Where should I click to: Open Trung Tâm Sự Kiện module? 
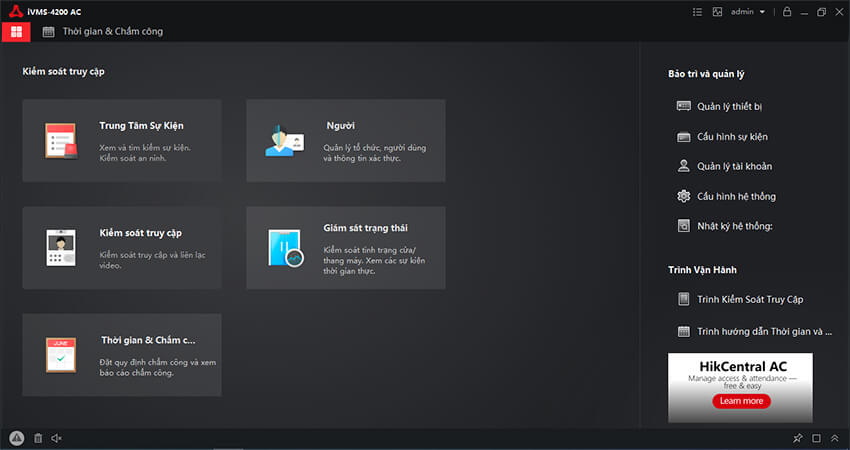[x=121, y=141]
